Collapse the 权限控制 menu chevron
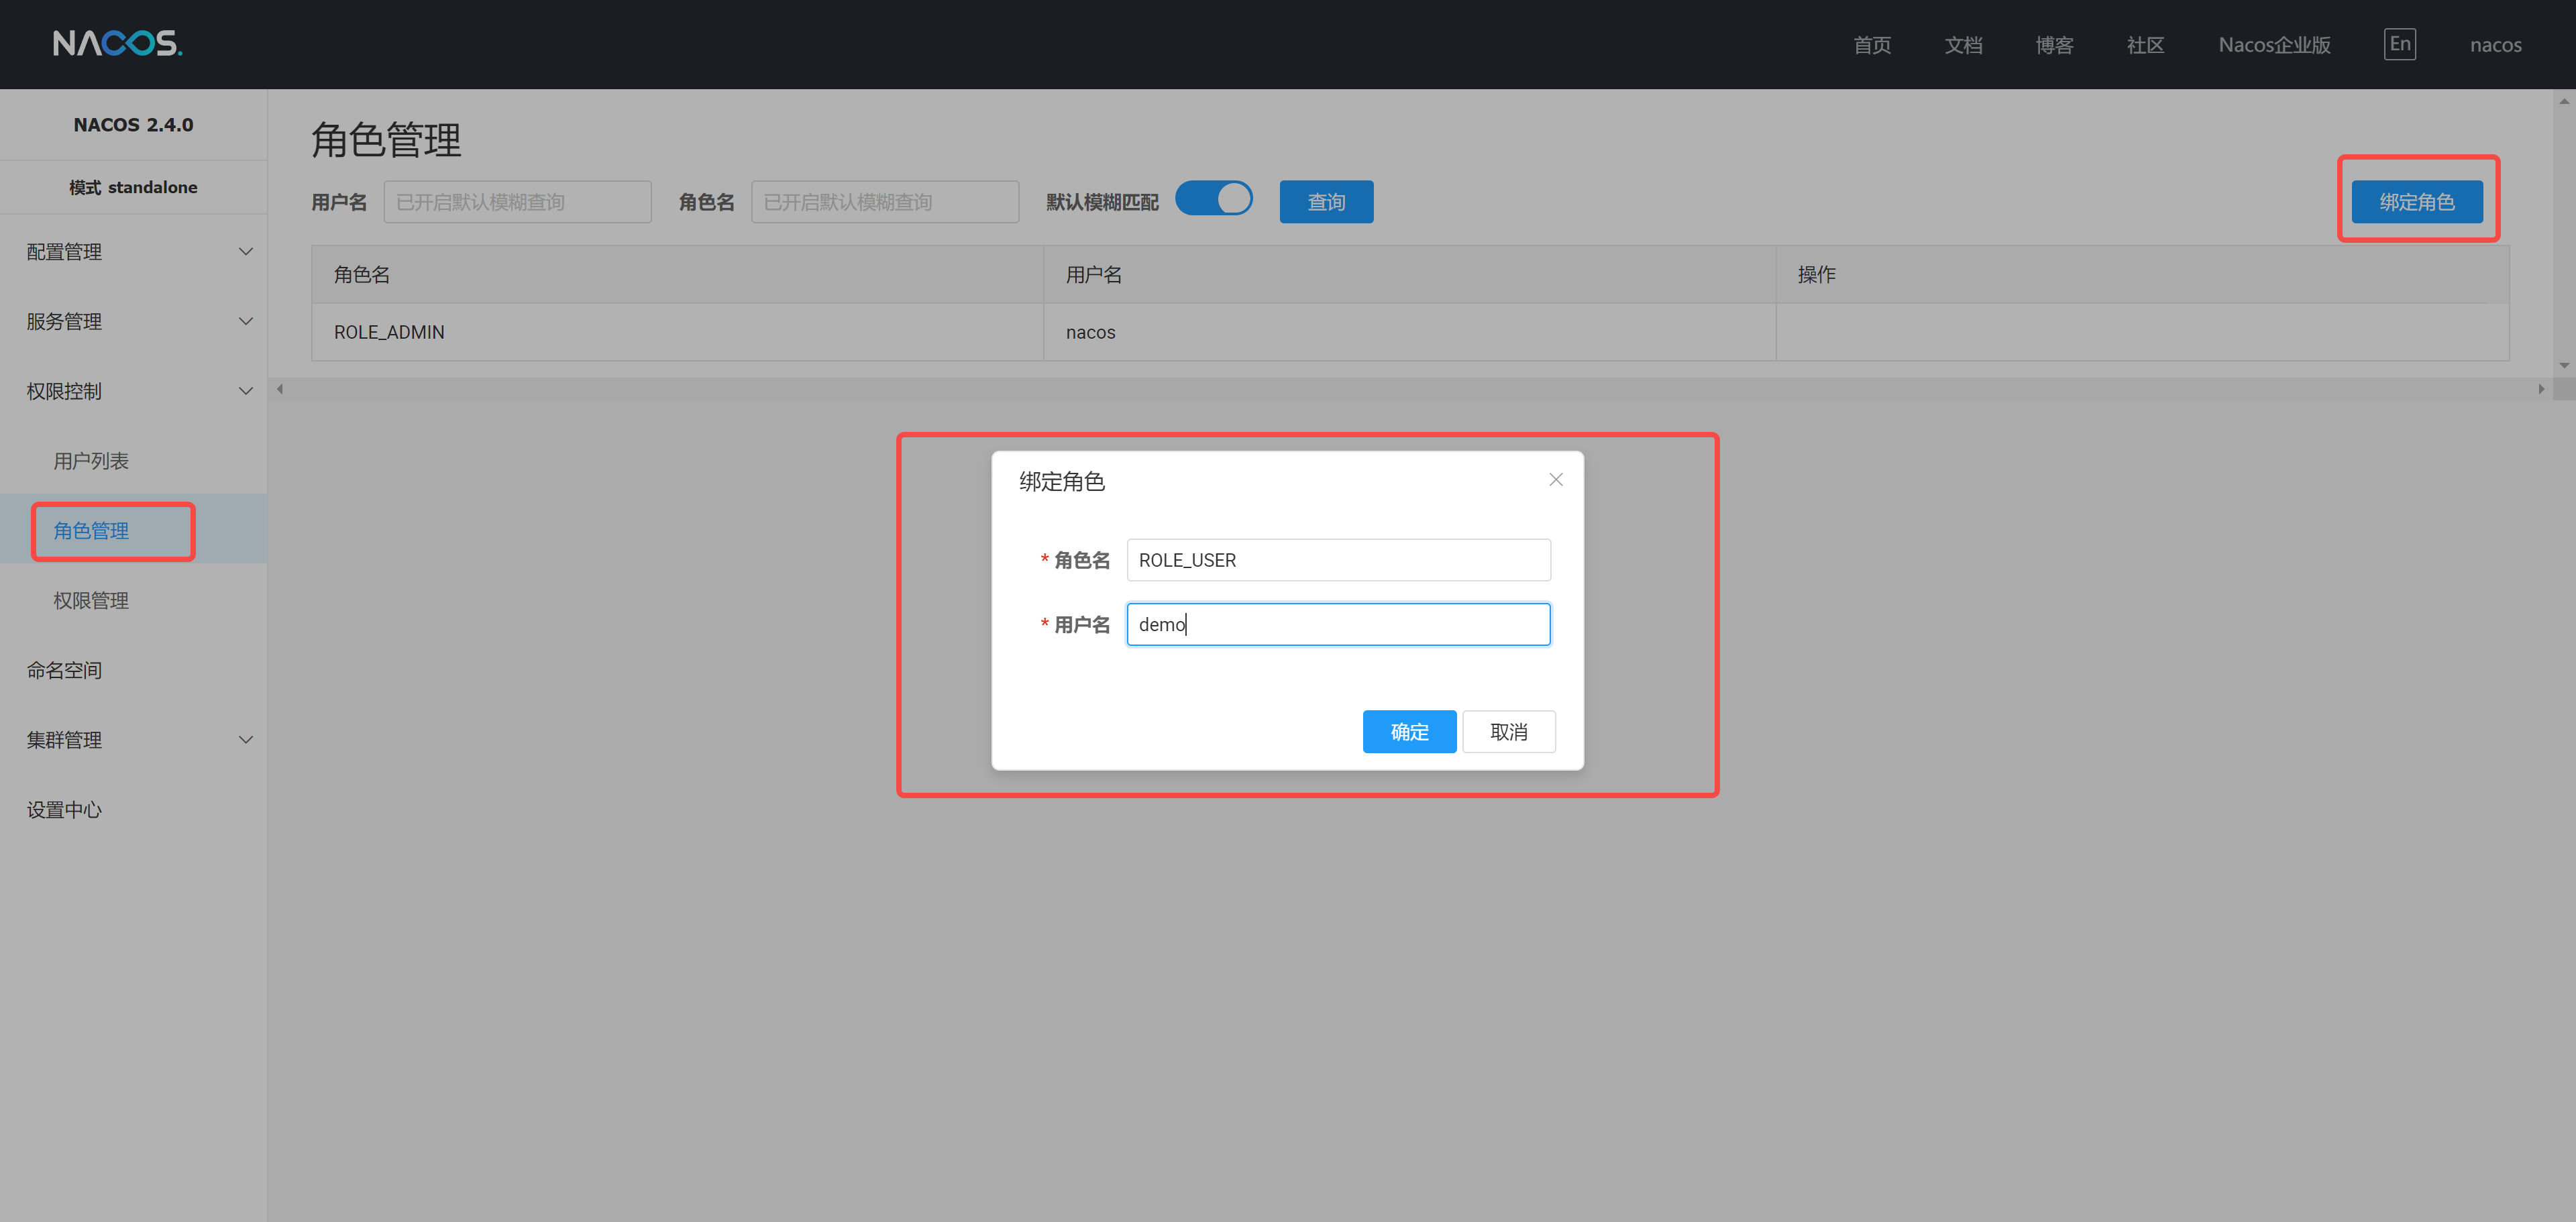 [x=245, y=392]
